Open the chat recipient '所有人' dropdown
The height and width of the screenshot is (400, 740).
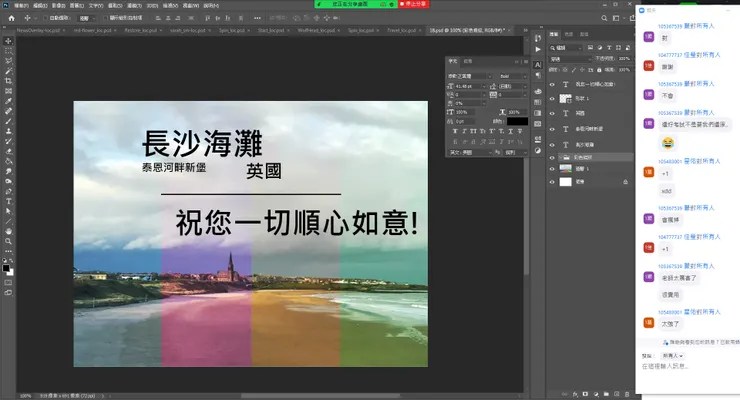pos(672,356)
